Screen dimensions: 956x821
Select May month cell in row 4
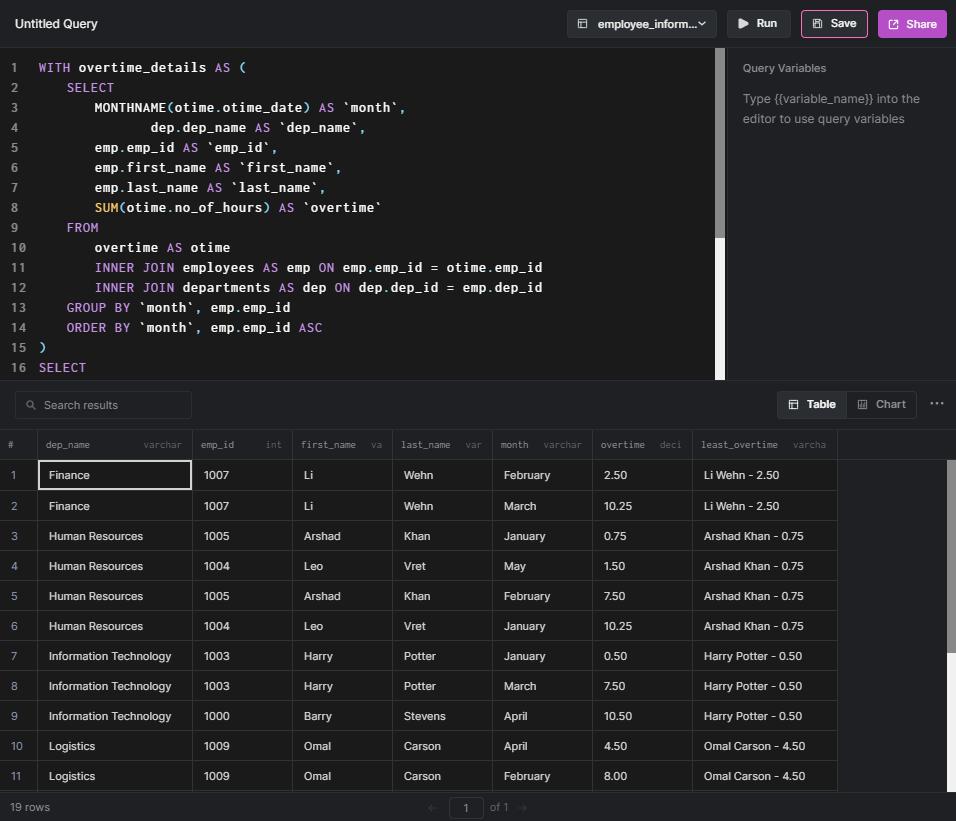pos(542,566)
